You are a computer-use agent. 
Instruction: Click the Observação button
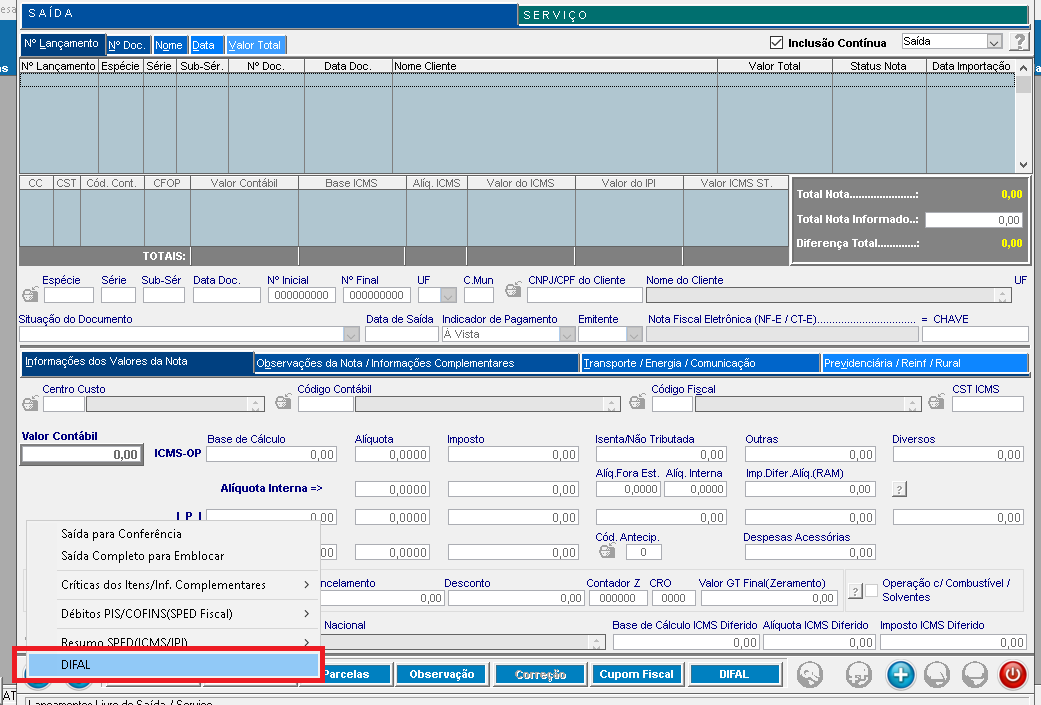(x=441, y=674)
